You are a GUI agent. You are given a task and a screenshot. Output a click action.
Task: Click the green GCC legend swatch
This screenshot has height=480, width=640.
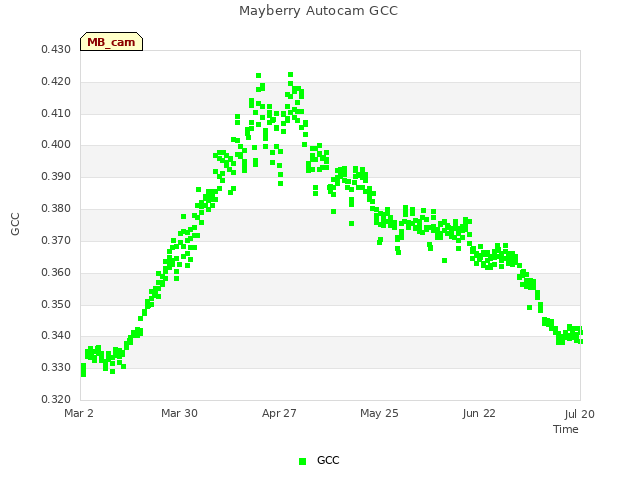point(302,461)
